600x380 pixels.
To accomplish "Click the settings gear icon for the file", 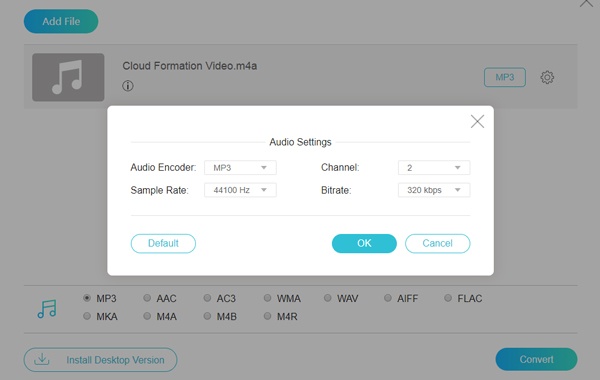I will click(x=547, y=77).
